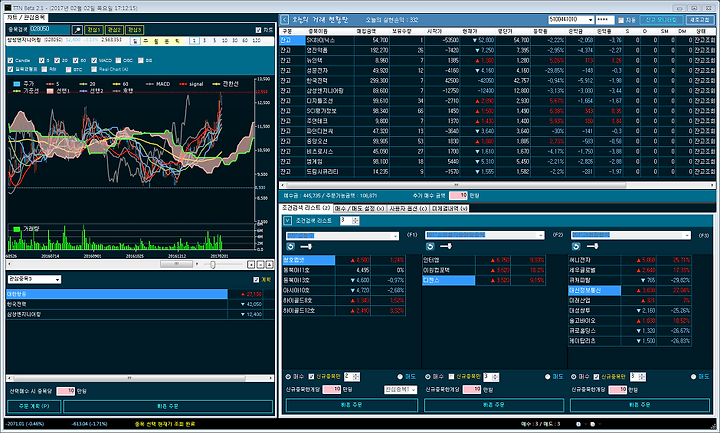The height and width of the screenshot is (433, 720).
Task: Enable the RSI indicator checkbox
Action: tap(44, 69)
